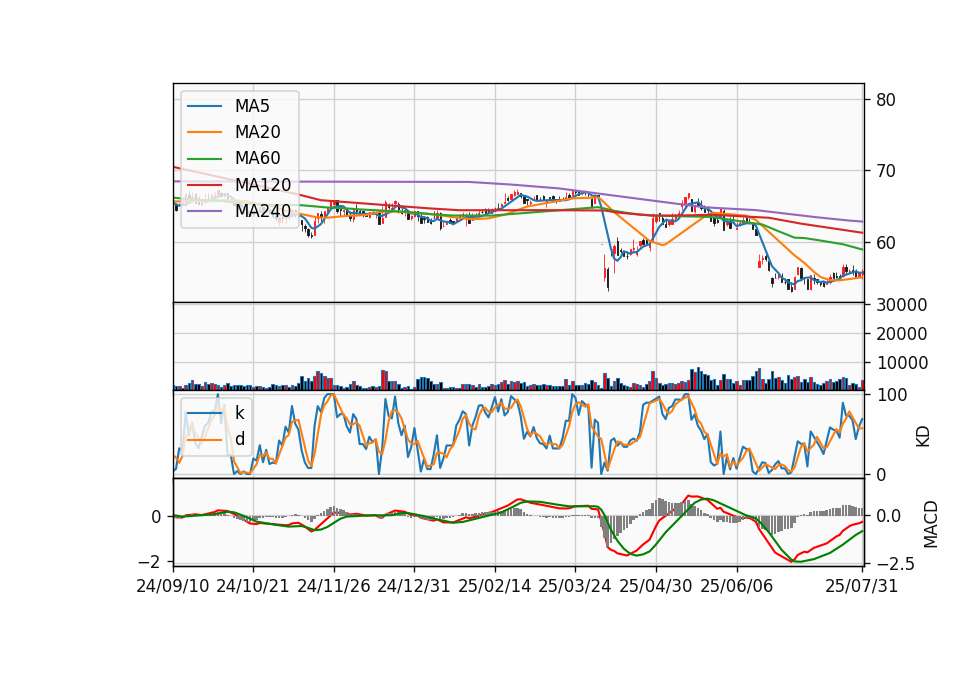Click the MA5 legend label
This screenshot has height=690, width=960.
pyautogui.click(x=252, y=106)
